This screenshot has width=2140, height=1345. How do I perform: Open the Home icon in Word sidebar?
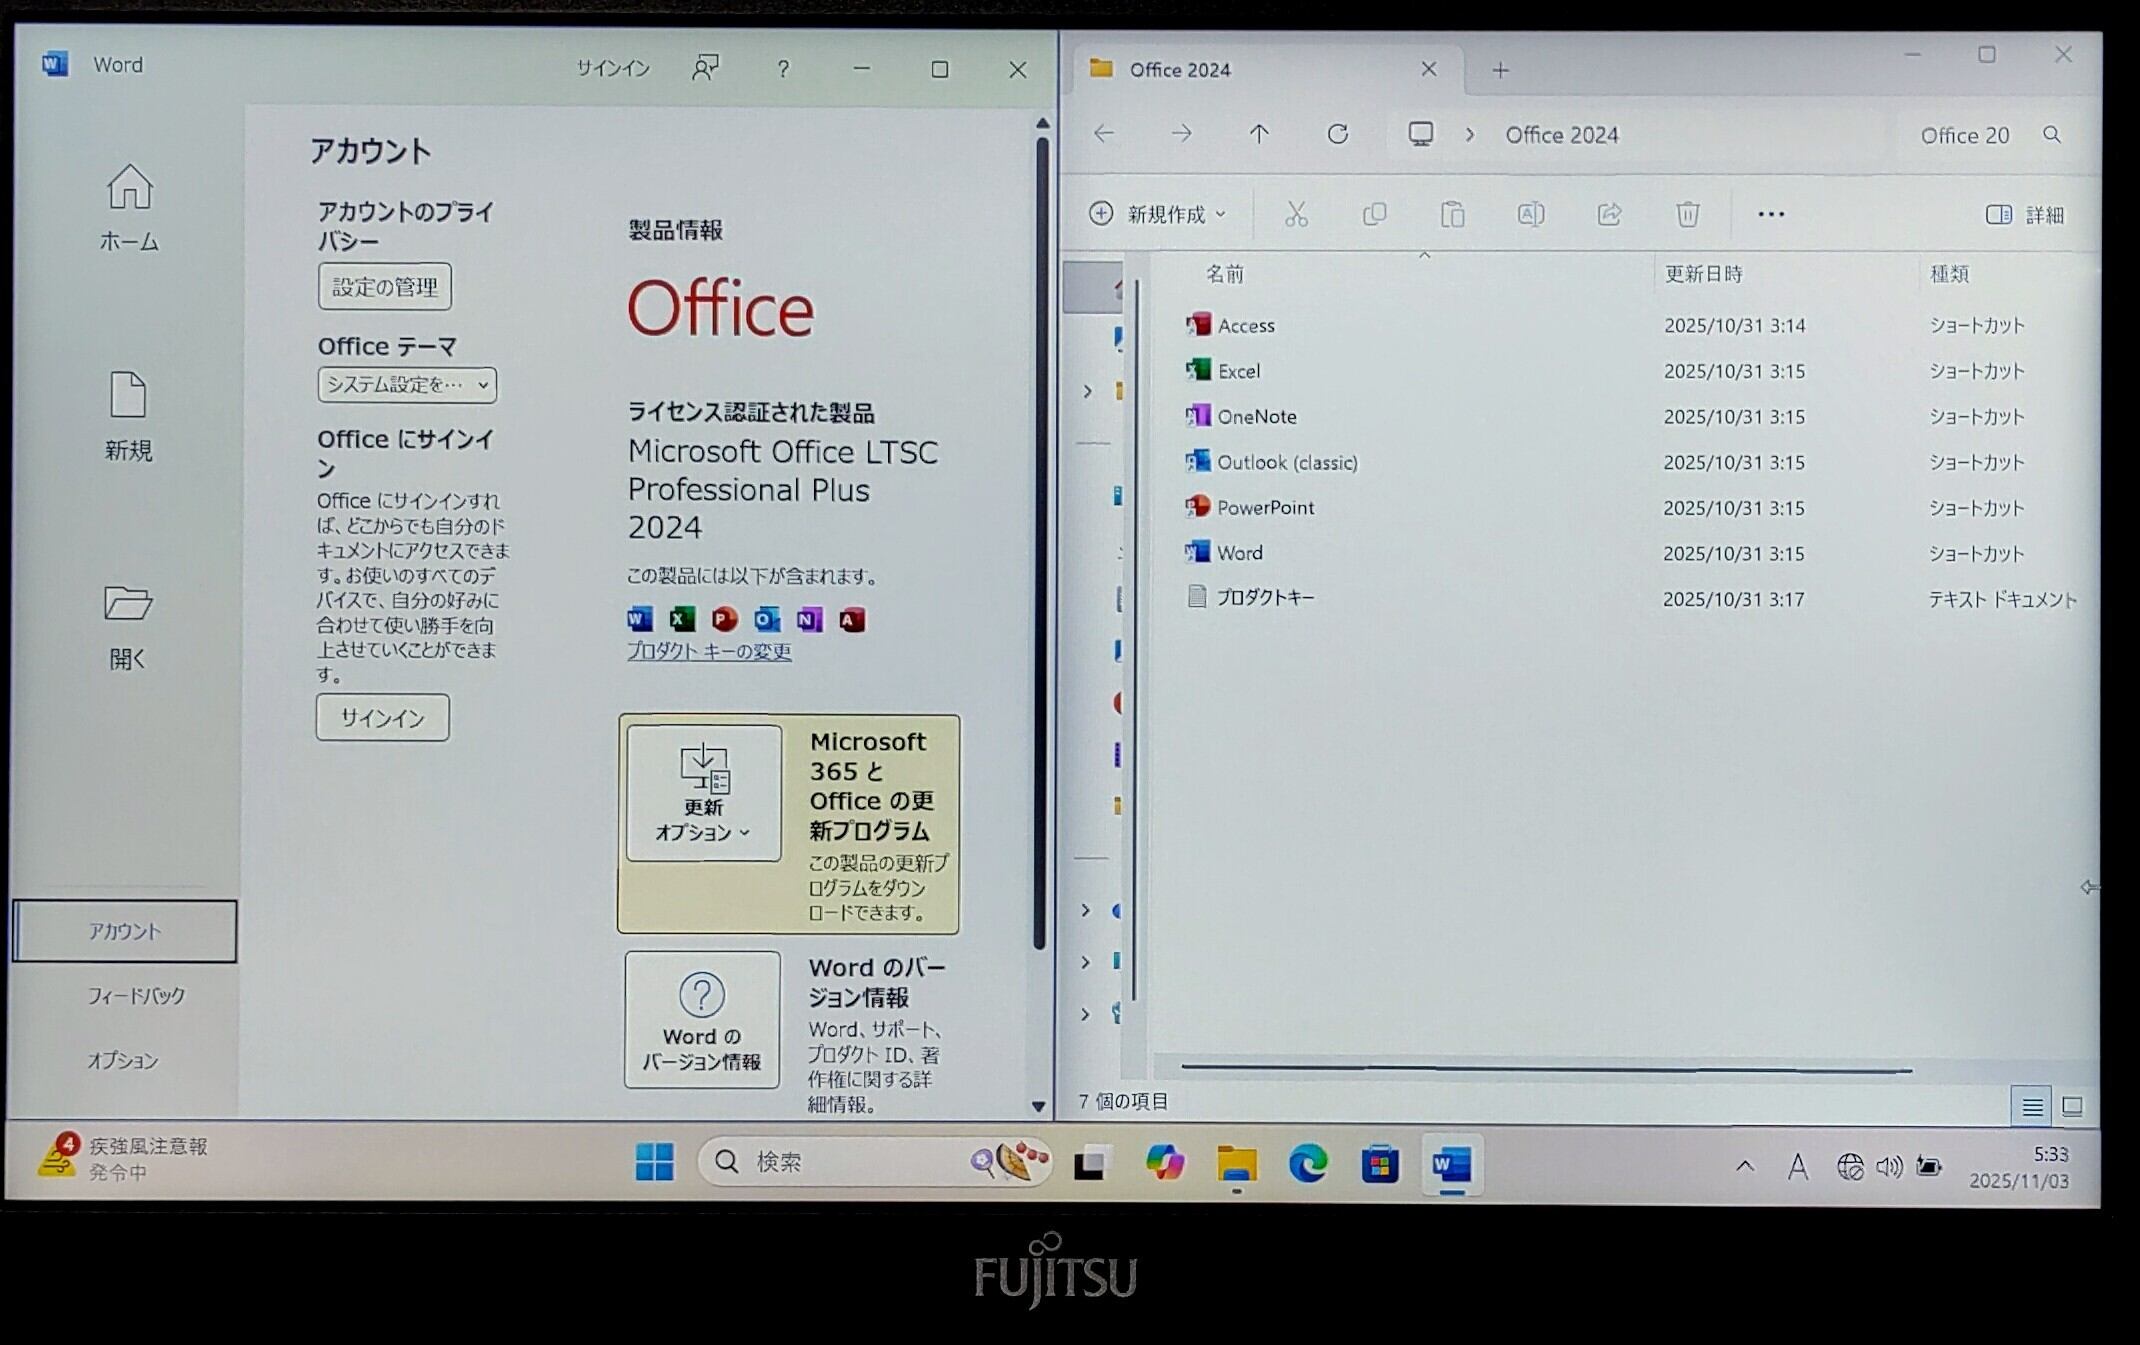pyautogui.click(x=129, y=189)
